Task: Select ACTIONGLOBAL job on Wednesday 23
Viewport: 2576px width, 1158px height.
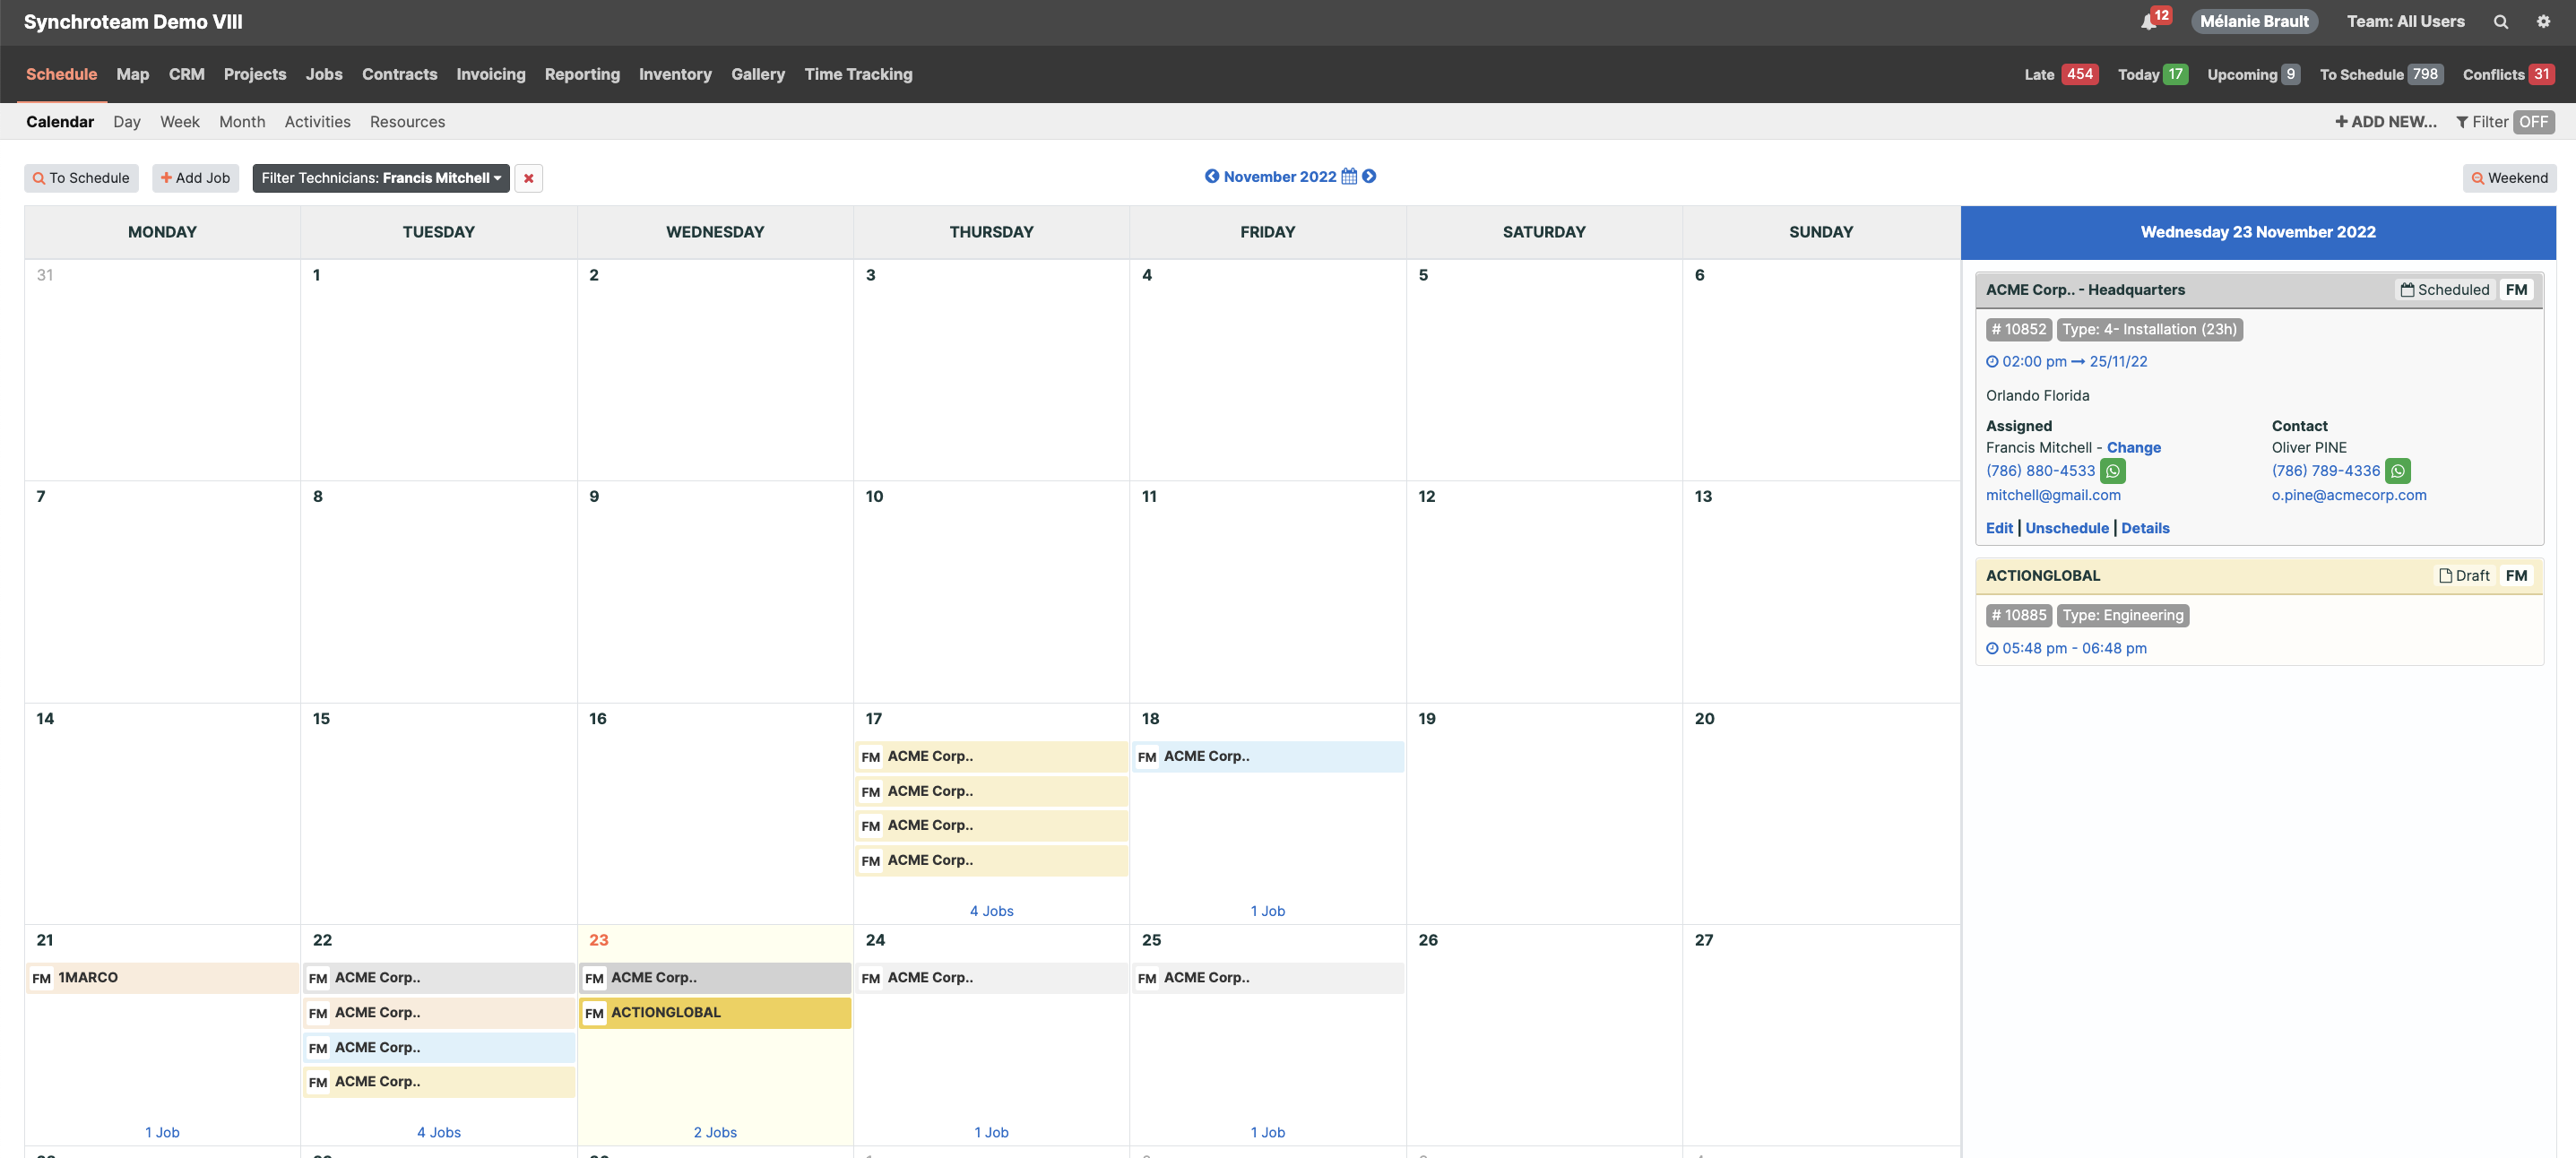Action: (715, 1013)
